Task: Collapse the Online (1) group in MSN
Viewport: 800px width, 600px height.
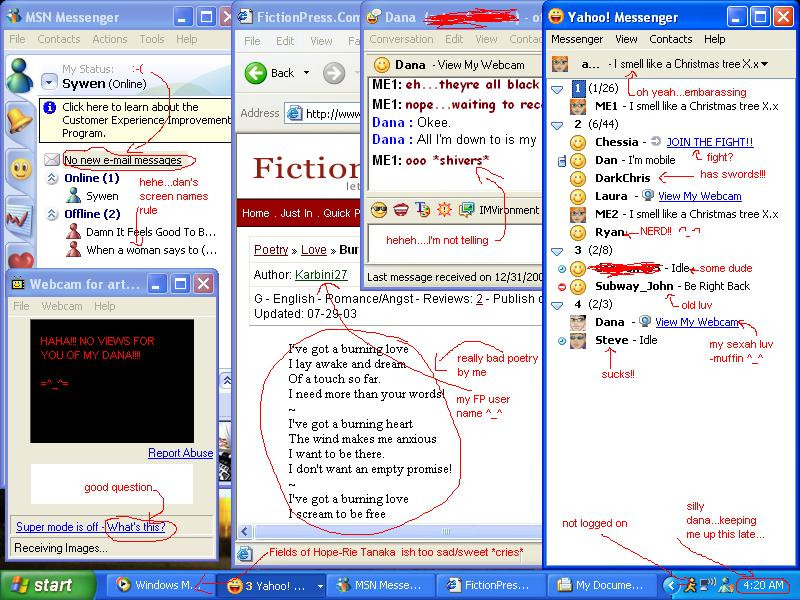Action: point(52,178)
